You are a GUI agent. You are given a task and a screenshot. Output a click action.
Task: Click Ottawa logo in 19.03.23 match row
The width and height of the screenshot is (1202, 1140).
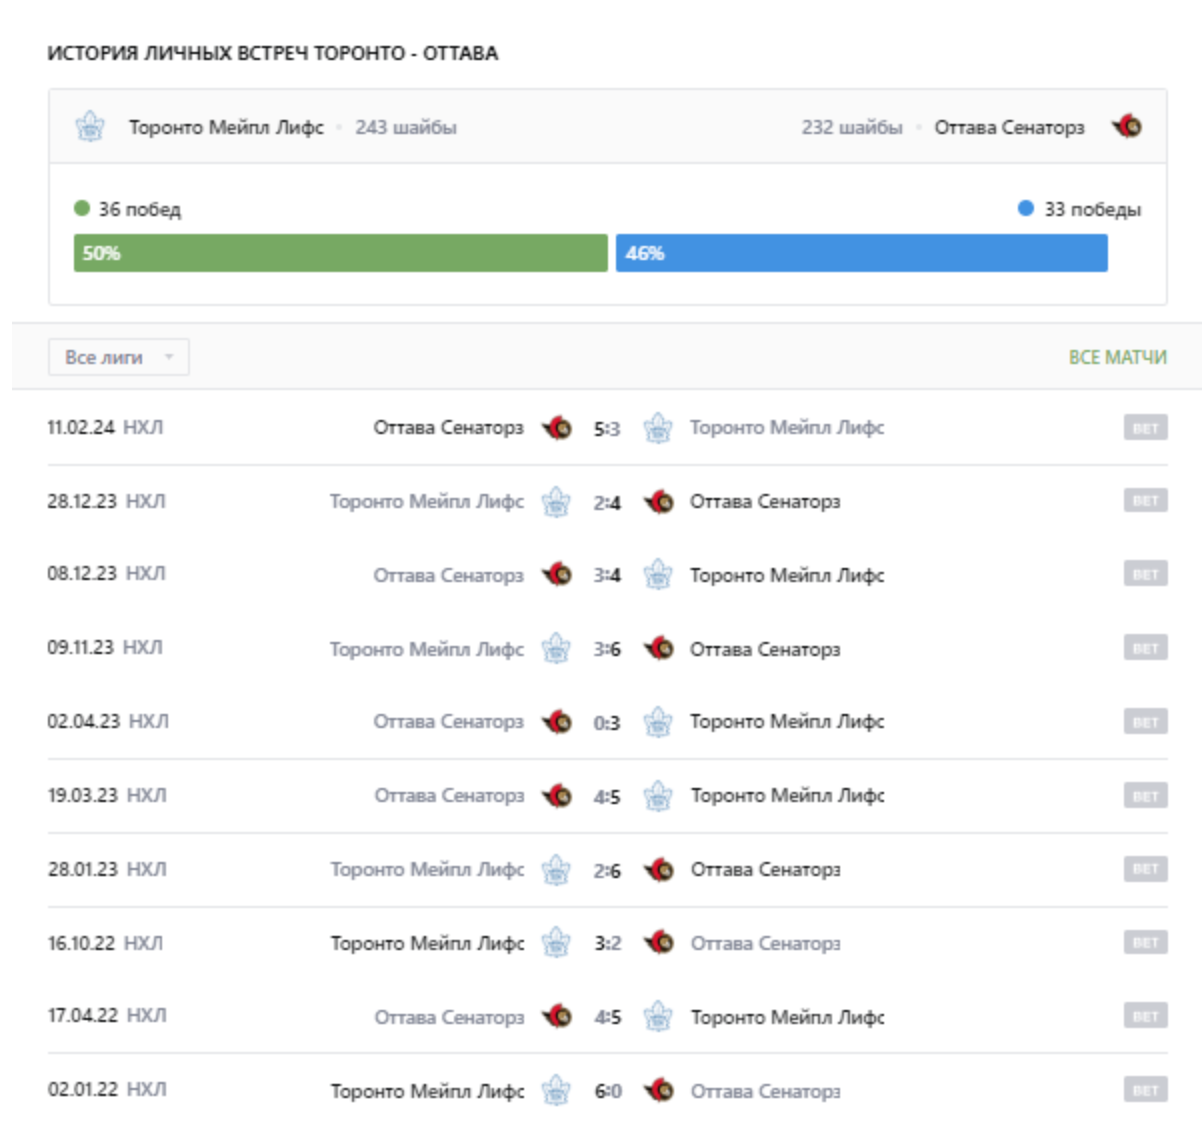pyautogui.click(x=557, y=796)
